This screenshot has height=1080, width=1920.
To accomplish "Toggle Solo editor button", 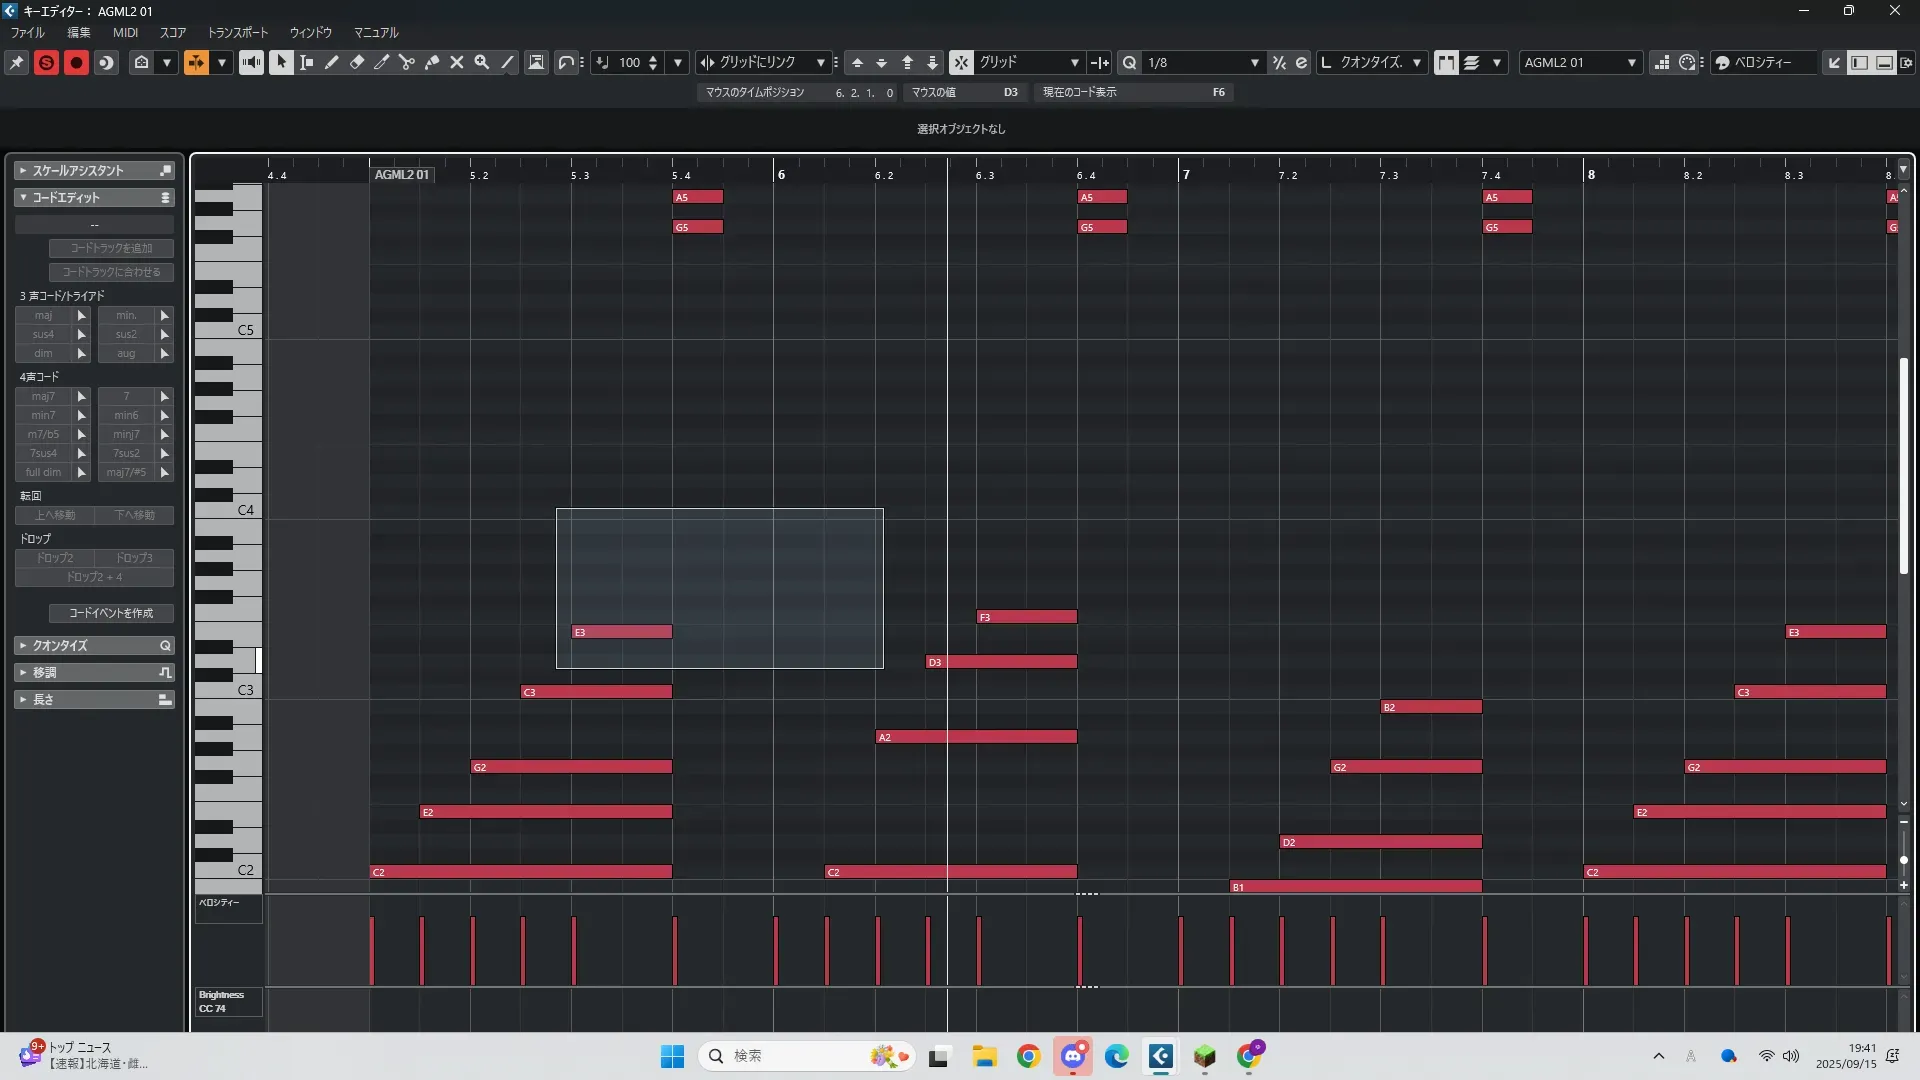I will (x=46, y=62).
